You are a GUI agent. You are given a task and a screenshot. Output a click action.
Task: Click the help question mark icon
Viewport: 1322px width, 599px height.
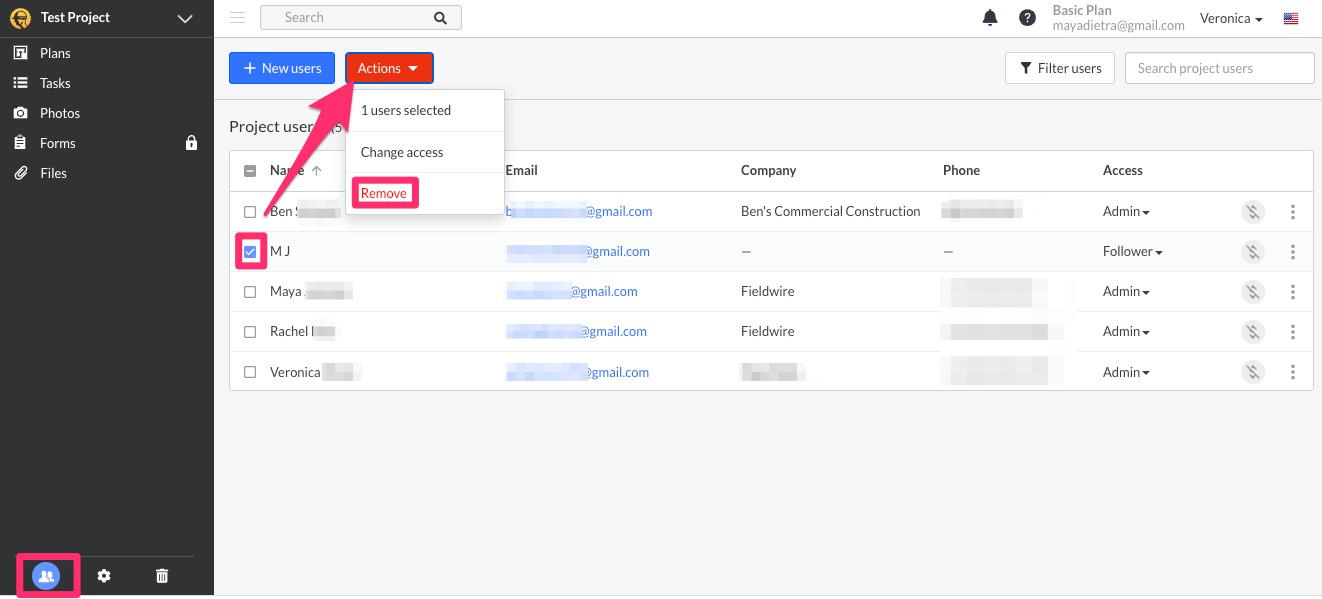(x=1027, y=18)
